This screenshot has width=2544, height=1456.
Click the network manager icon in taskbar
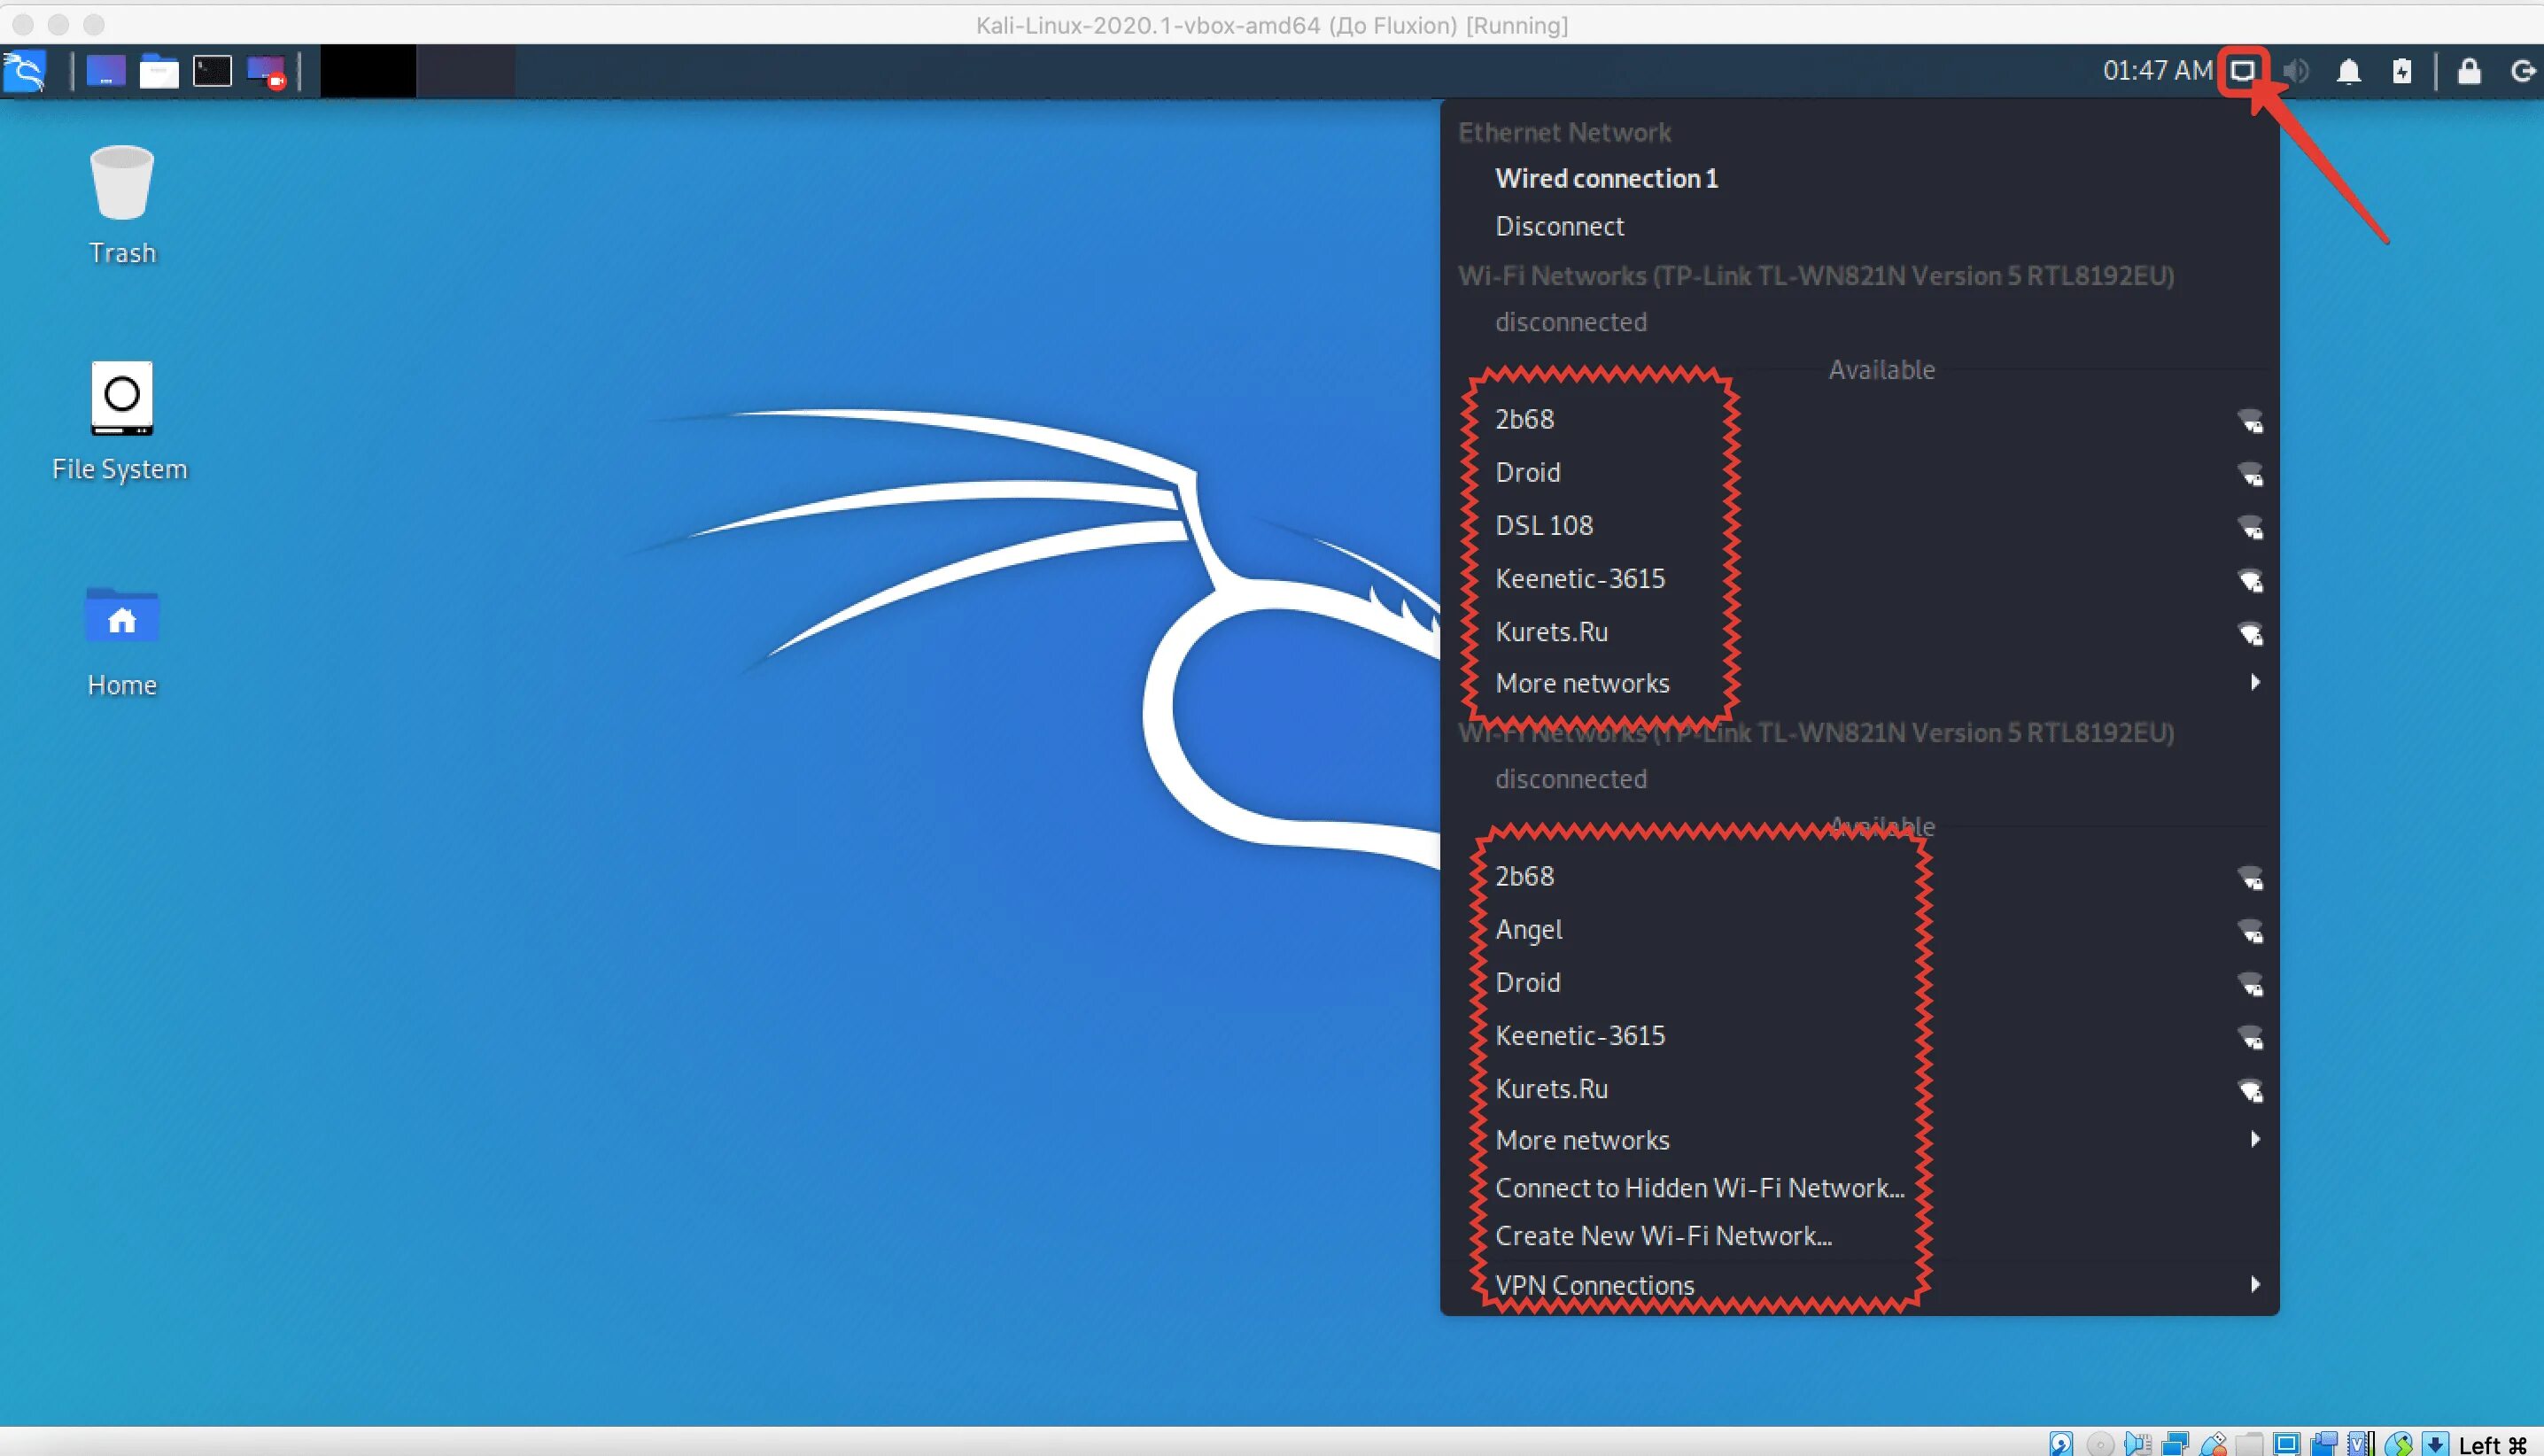point(2244,72)
